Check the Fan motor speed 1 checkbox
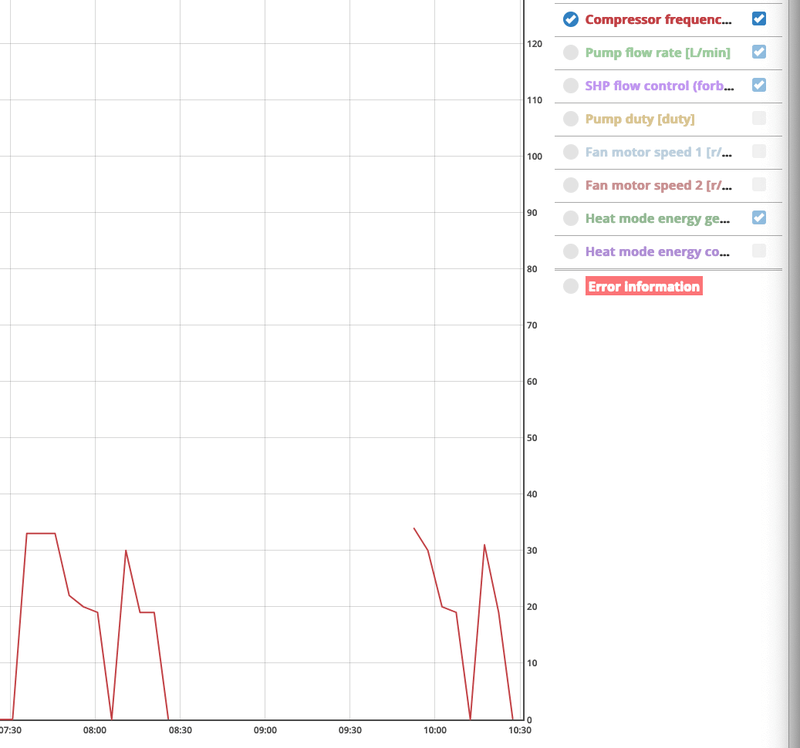This screenshot has height=748, width=800. [x=759, y=152]
